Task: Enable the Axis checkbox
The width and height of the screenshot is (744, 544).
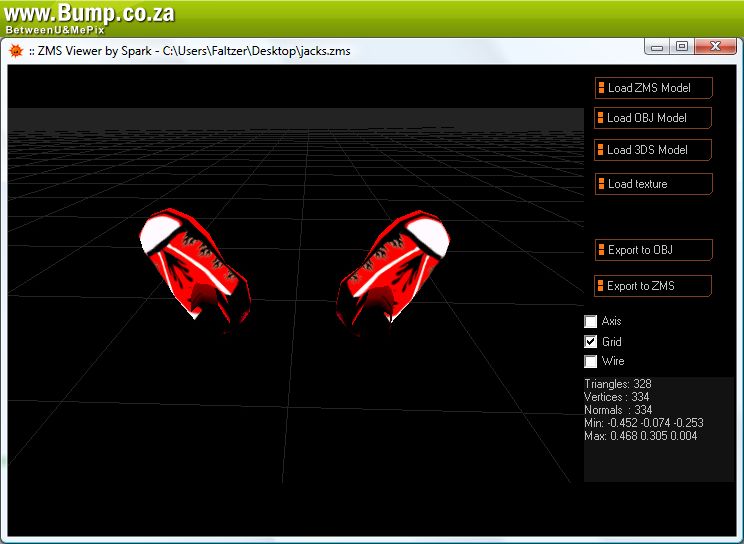Action: tap(591, 321)
